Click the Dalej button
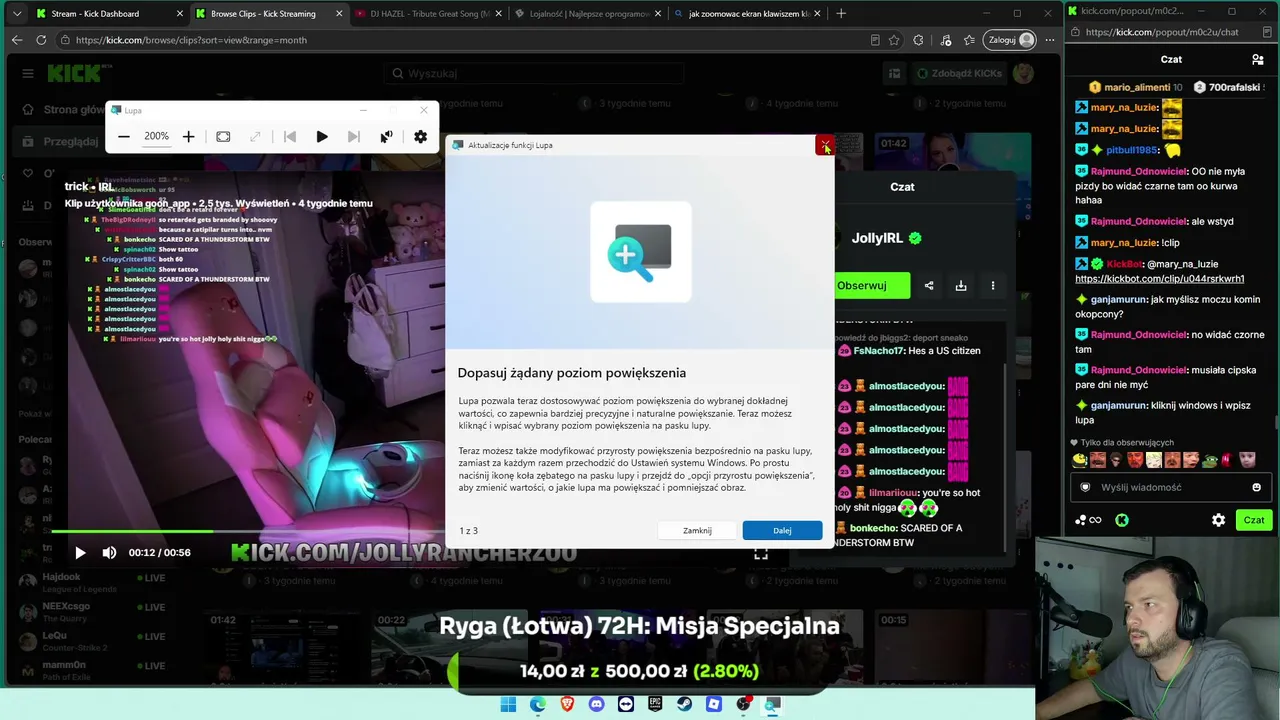Screen dimensions: 1280x720 pyautogui.click(x=782, y=530)
